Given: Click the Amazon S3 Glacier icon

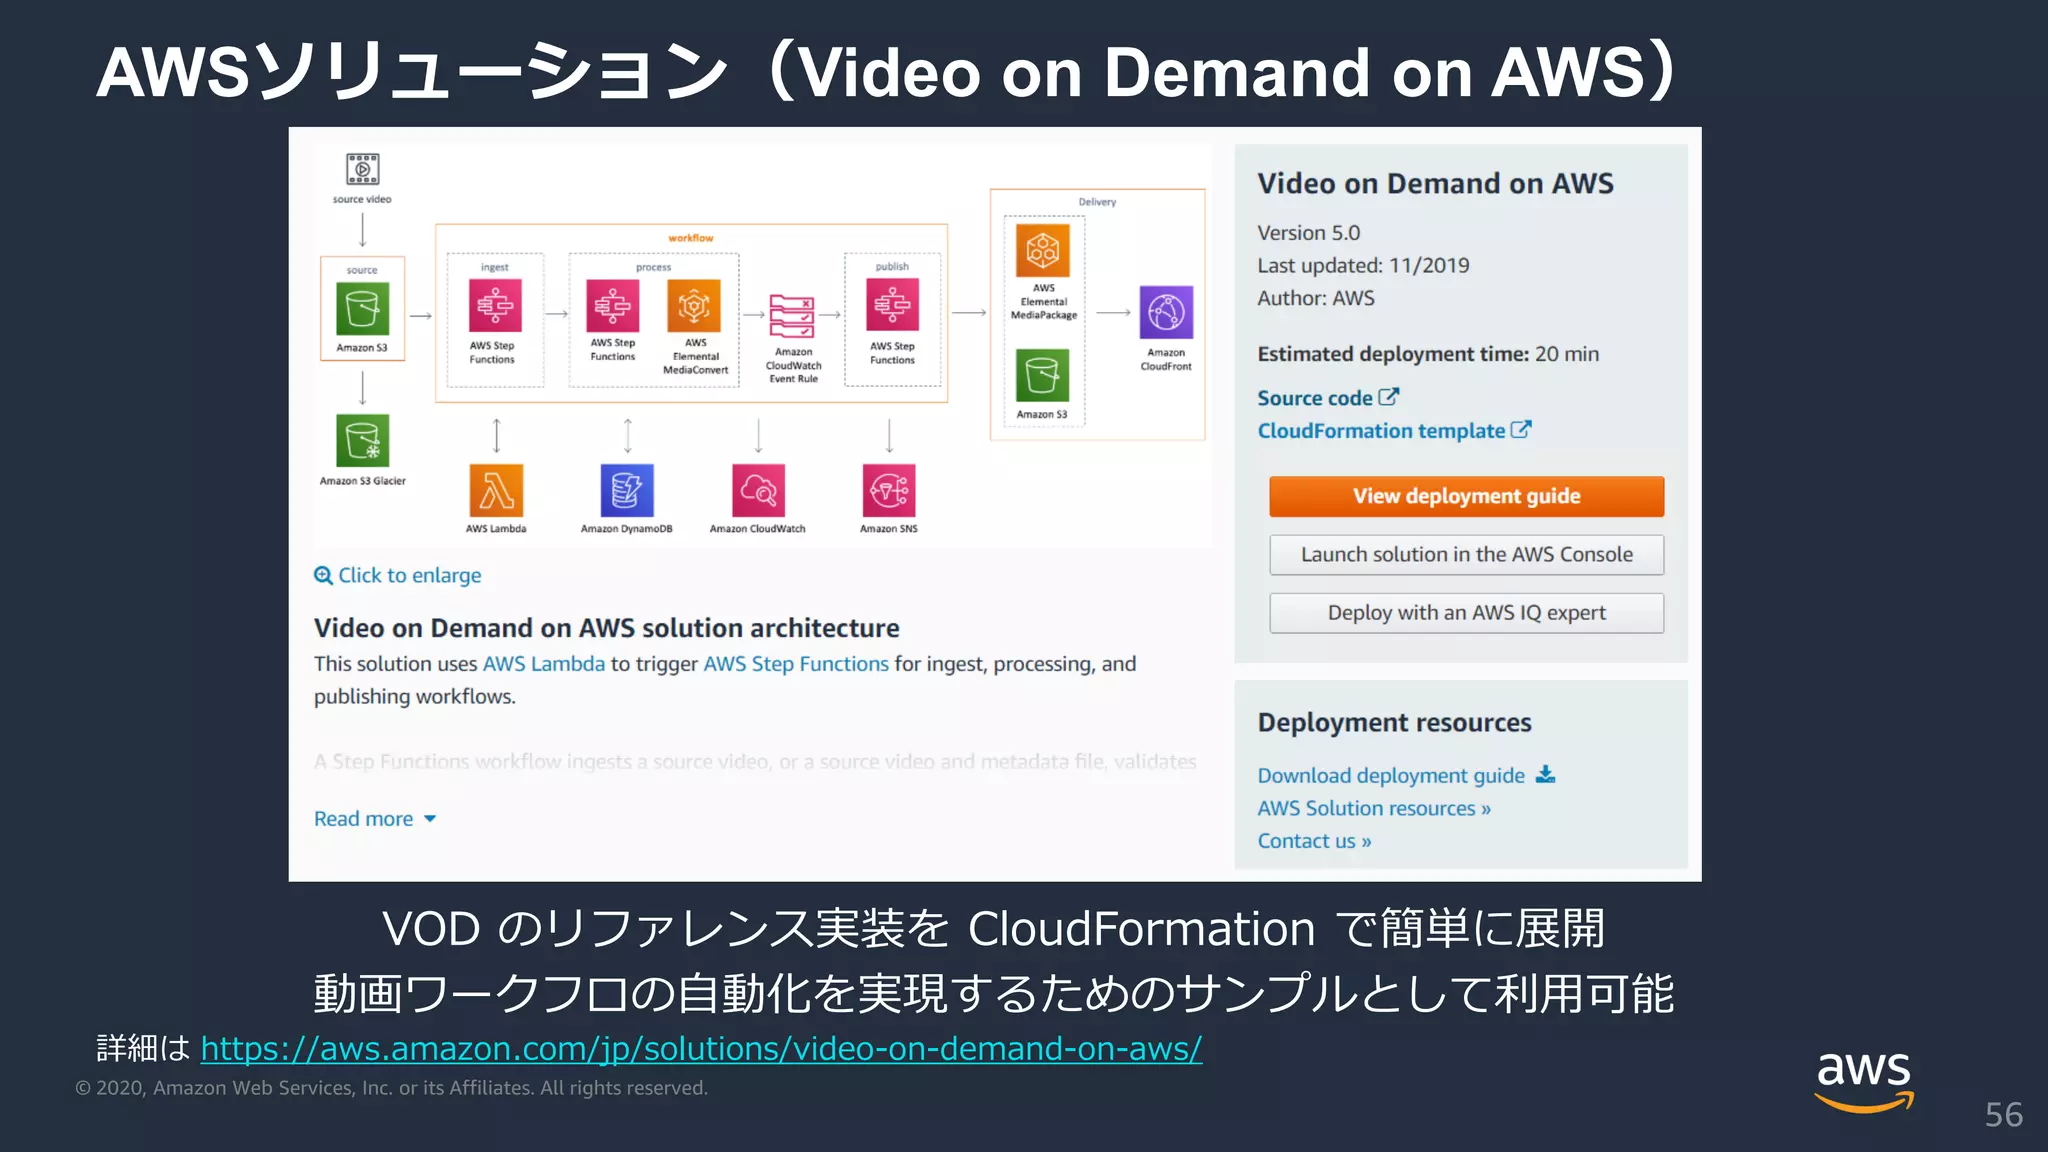Looking at the screenshot, I should pyautogui.click(x=362, y=441).
